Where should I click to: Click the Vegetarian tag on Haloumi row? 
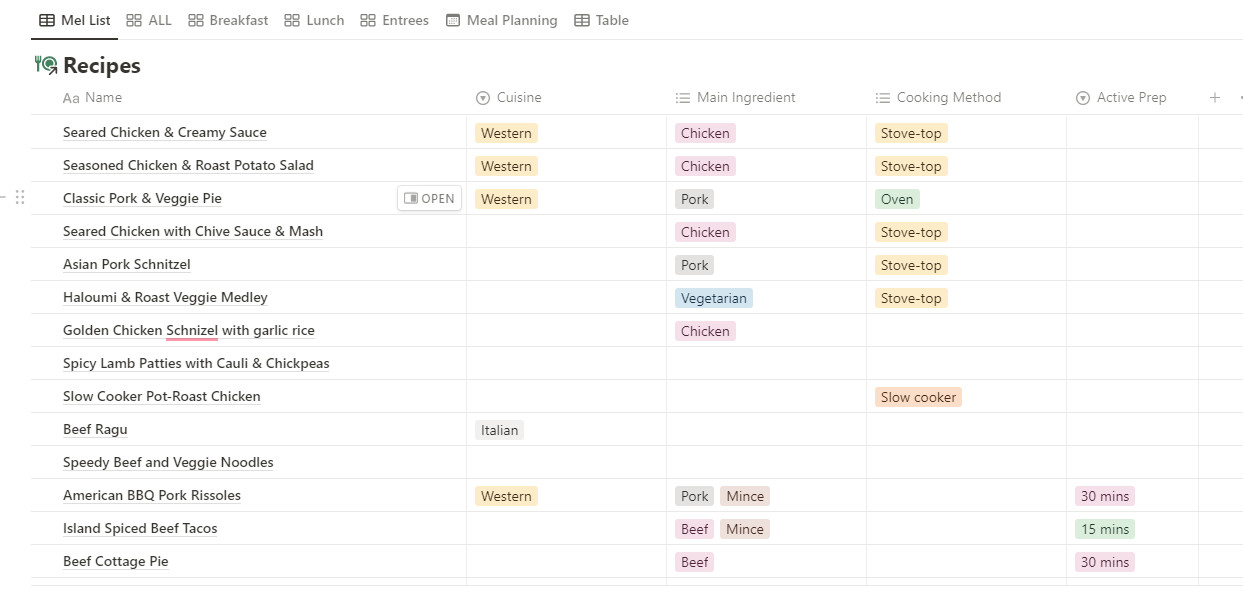pyautogui.click(x=714, y=298)
